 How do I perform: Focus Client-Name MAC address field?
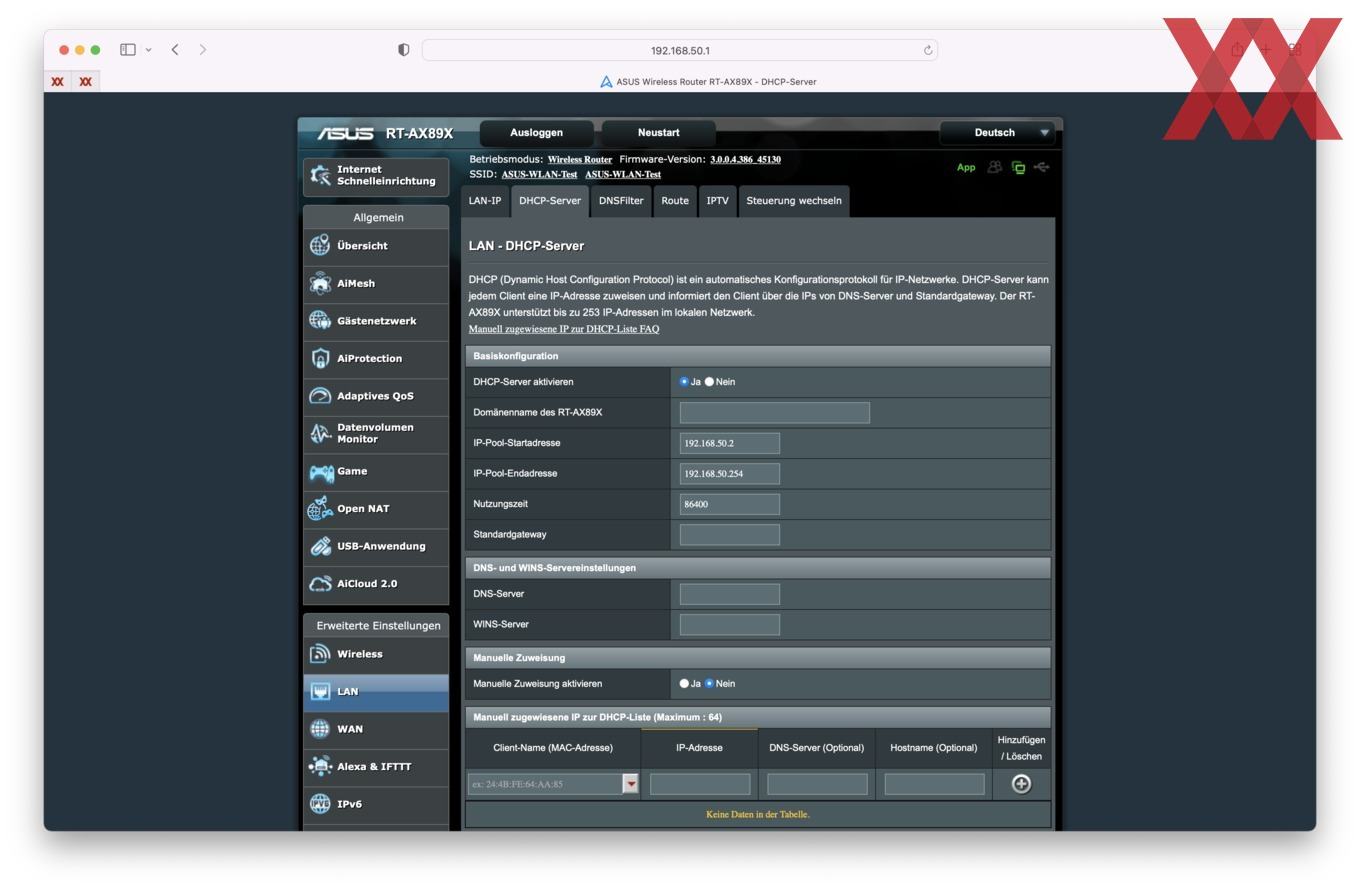point(545,784)
